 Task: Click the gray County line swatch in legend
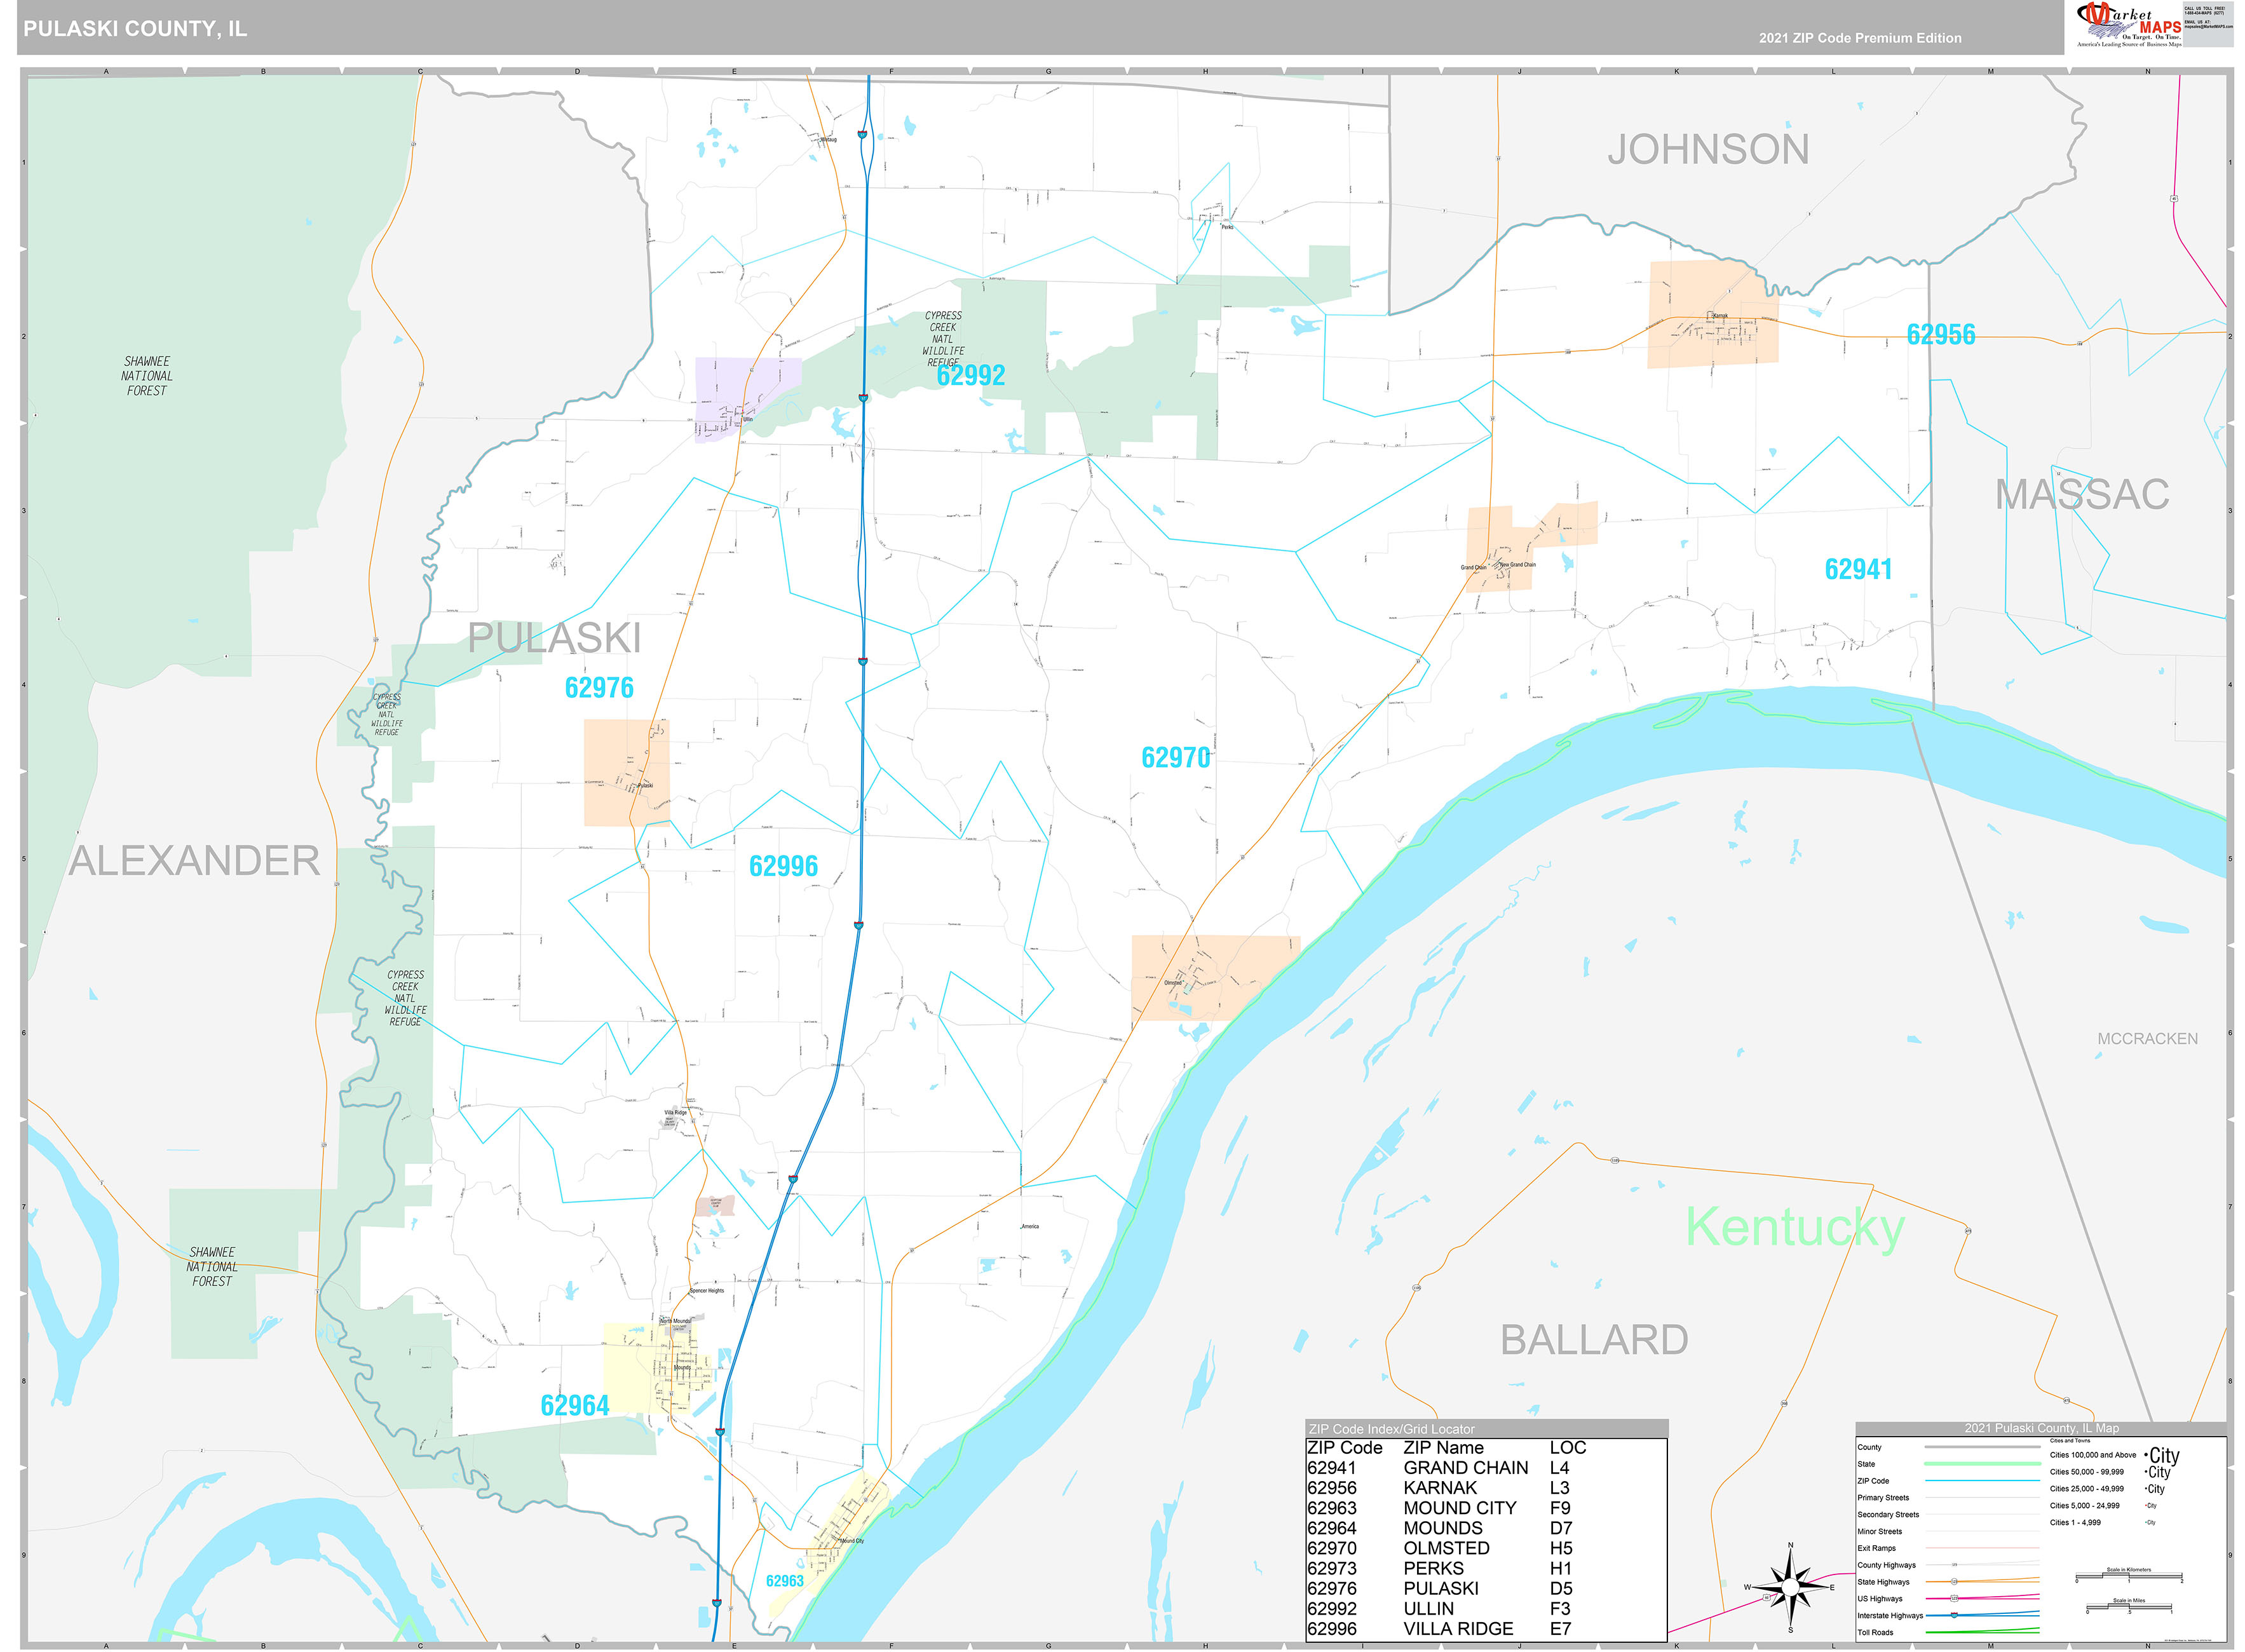(1982, 1447)
